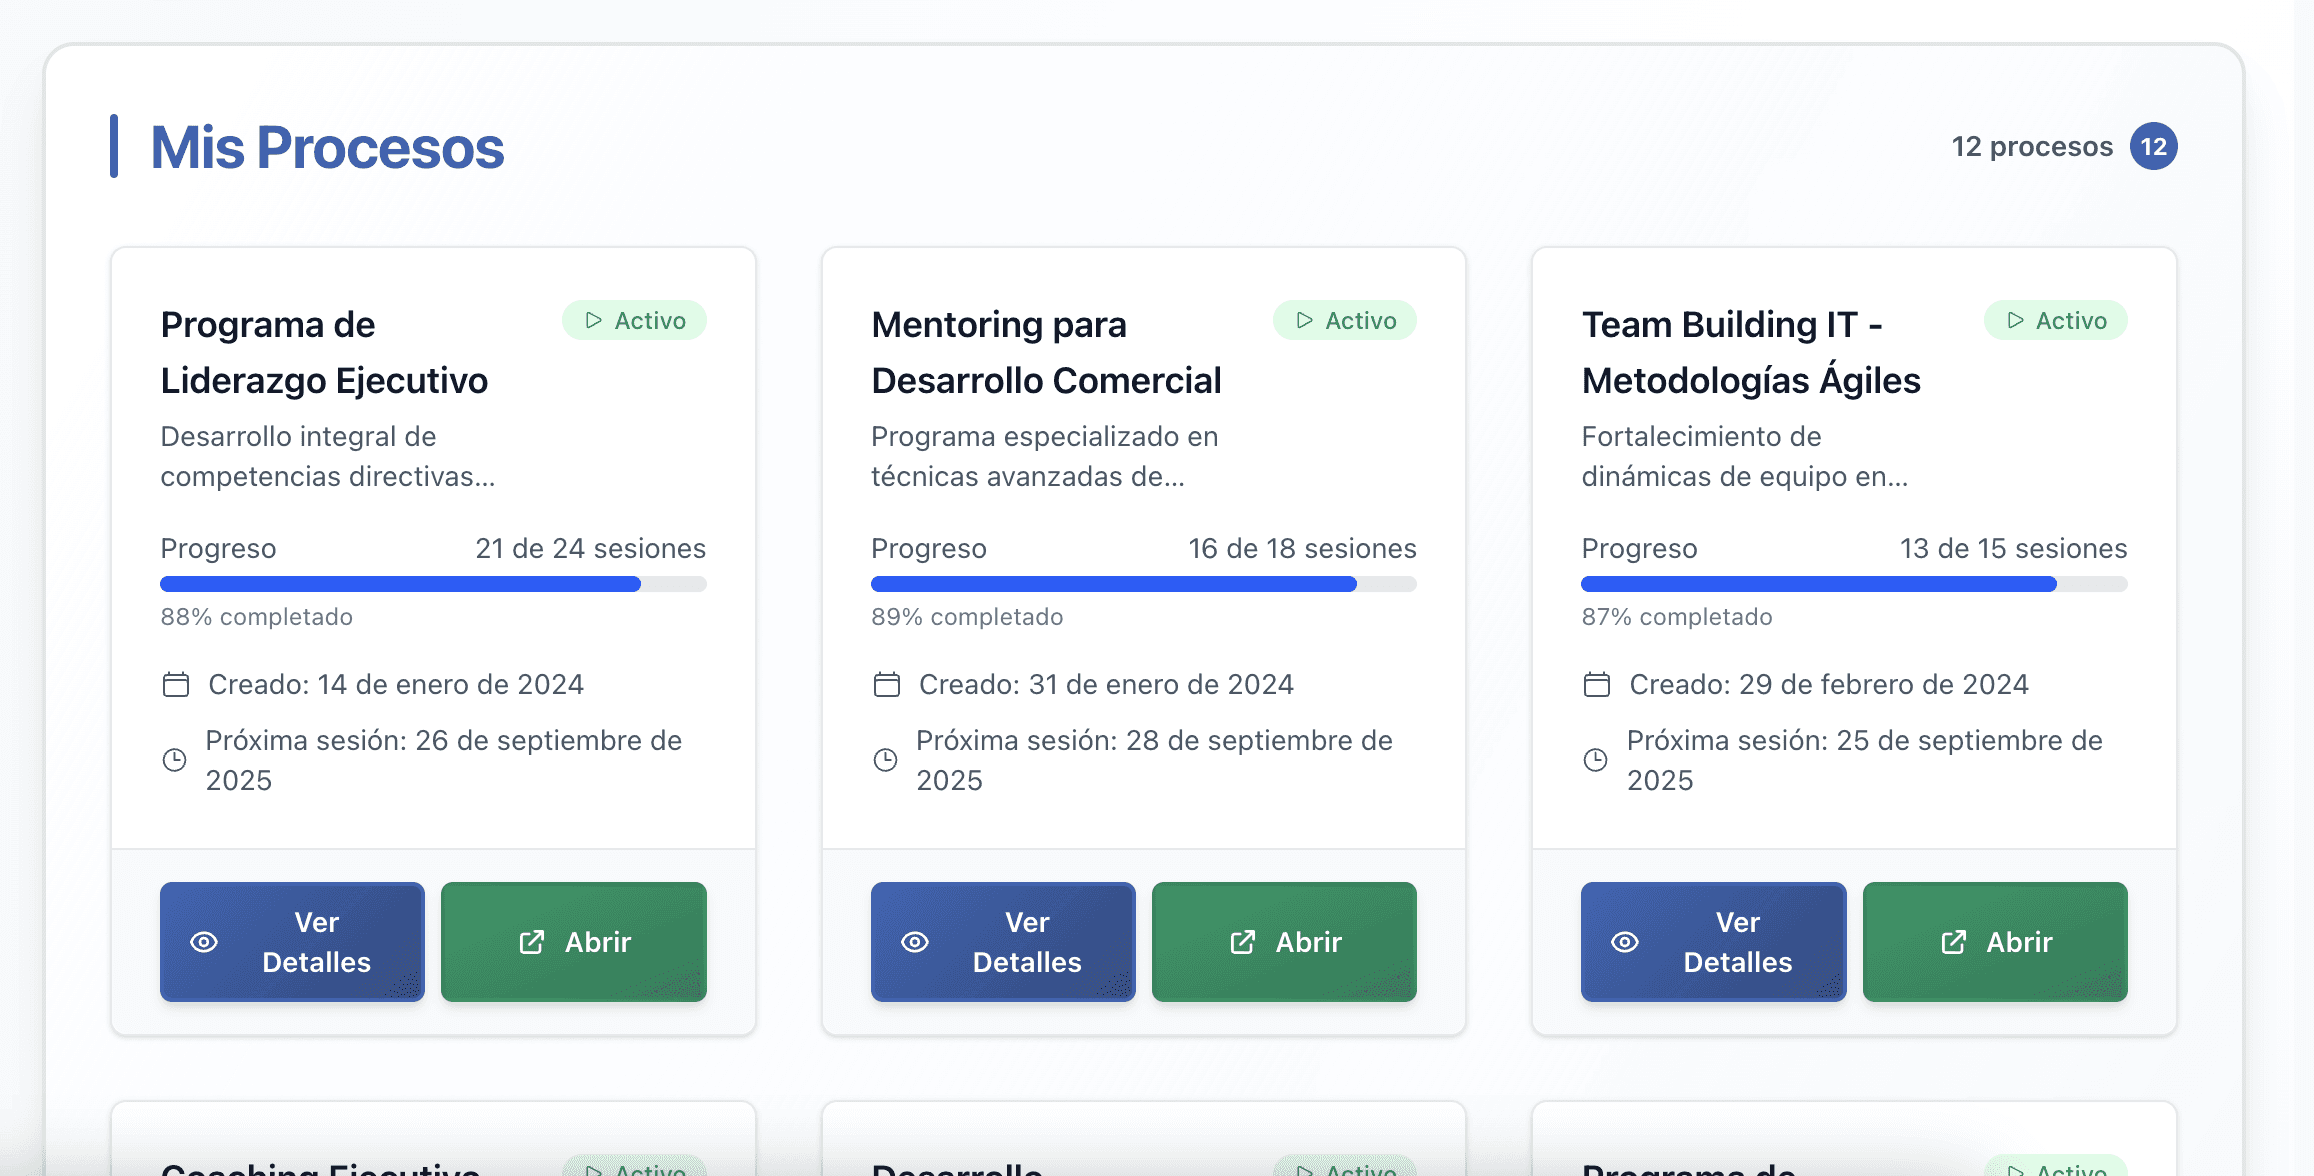View details of Mentoring para Desarrollo Comercial
Viewport: 2314px width, 1176px height.
tap(1003, 942)
